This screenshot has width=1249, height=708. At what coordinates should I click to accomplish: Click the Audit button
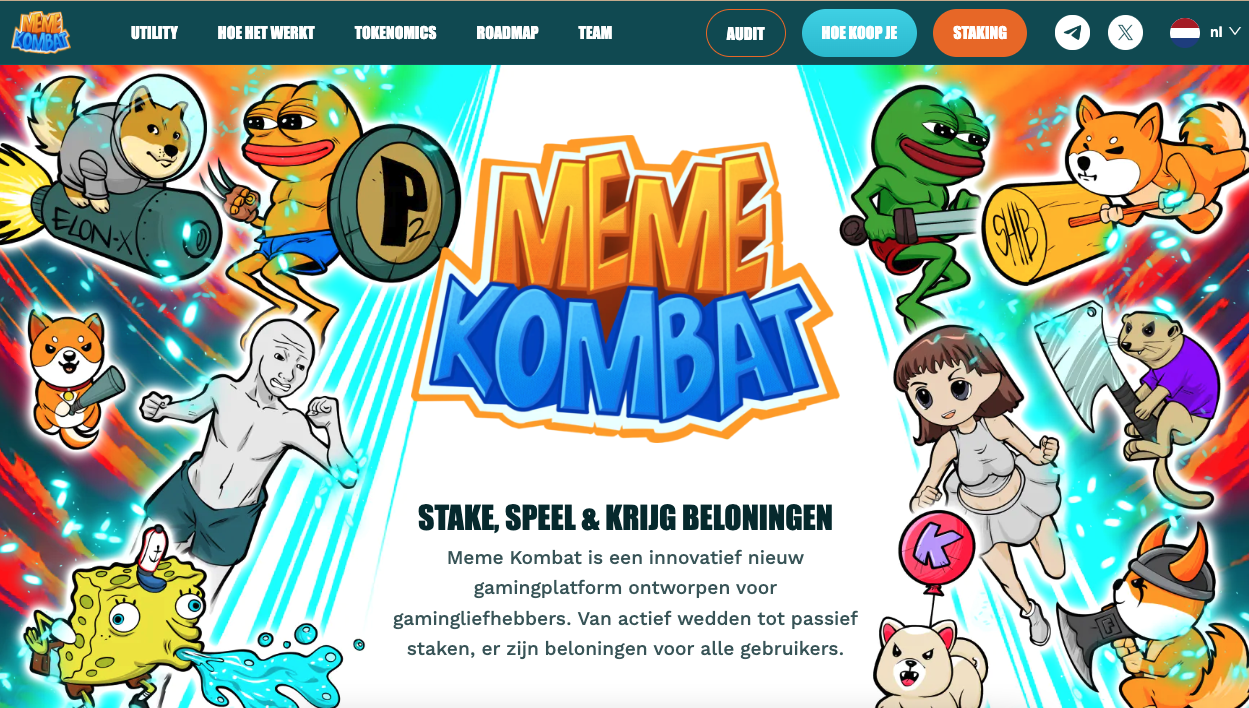click(x=746, y=33)
